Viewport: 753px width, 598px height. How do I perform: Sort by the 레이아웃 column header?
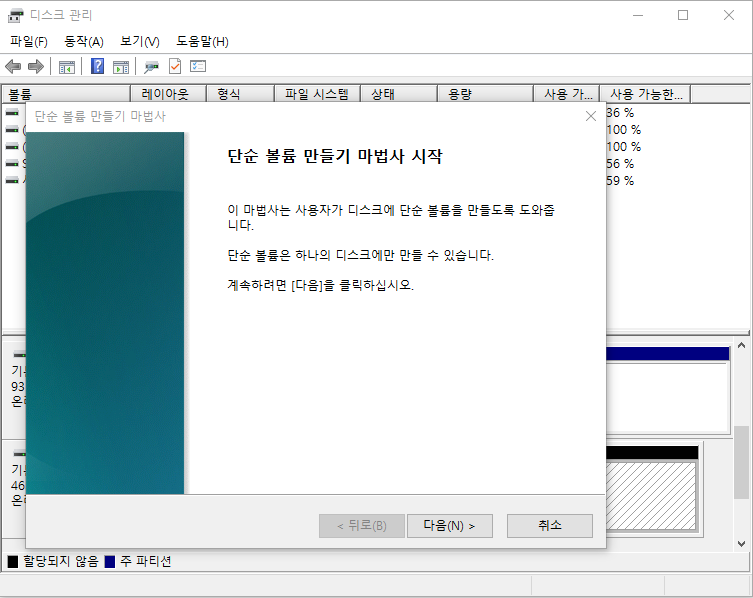pos(168,94)
